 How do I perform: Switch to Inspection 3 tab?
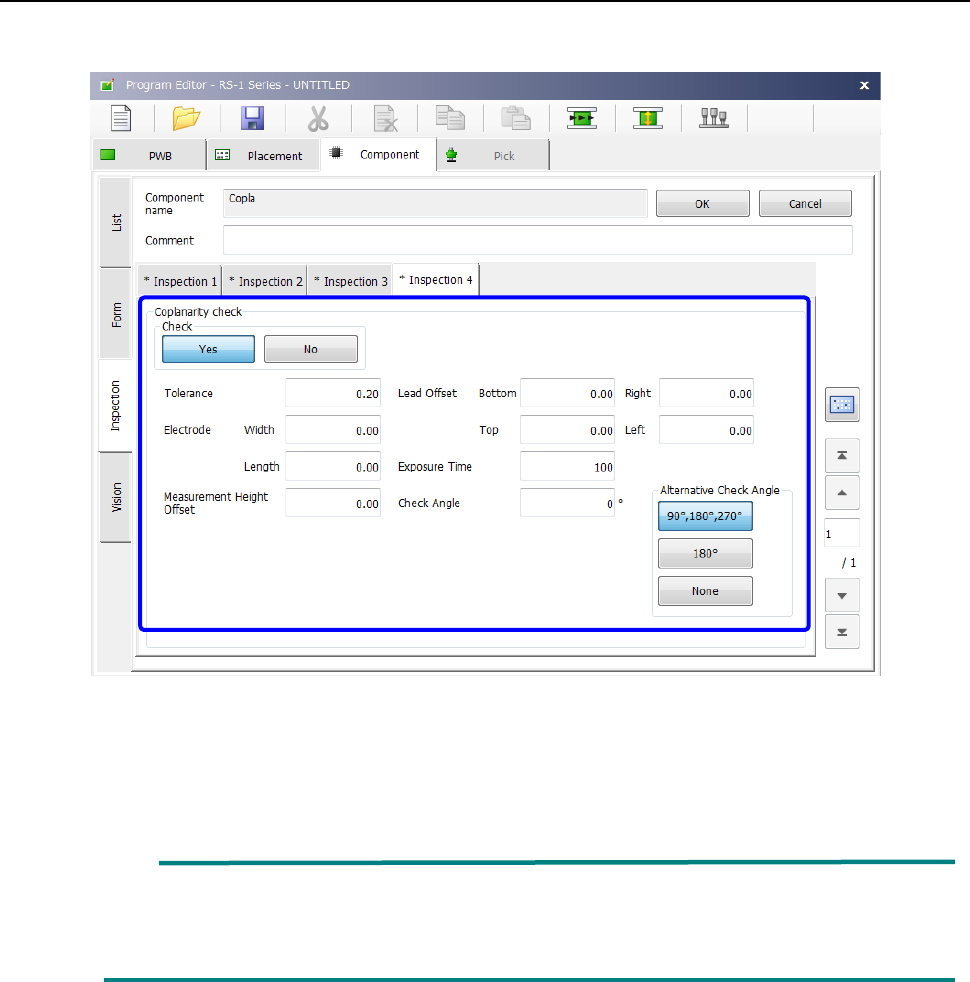[350, 281]
